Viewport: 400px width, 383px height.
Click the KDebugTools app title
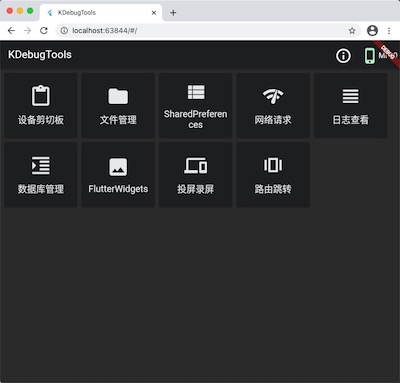point(40,55)
